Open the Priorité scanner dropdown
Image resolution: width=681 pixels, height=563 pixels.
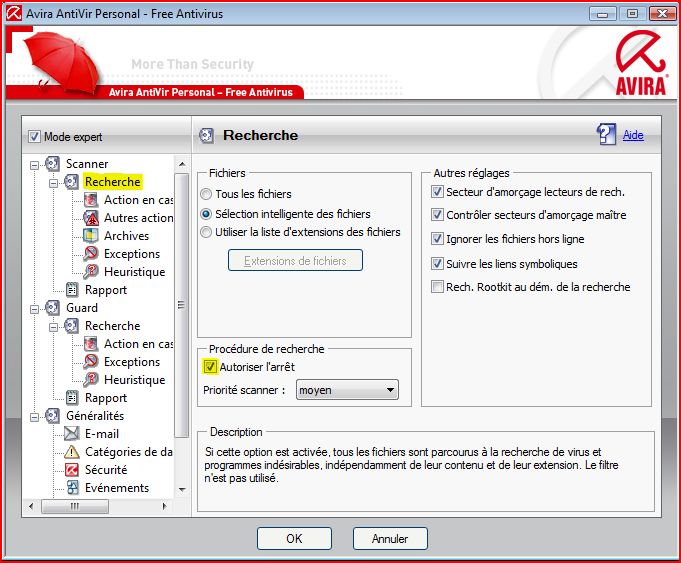coord(347,390)
